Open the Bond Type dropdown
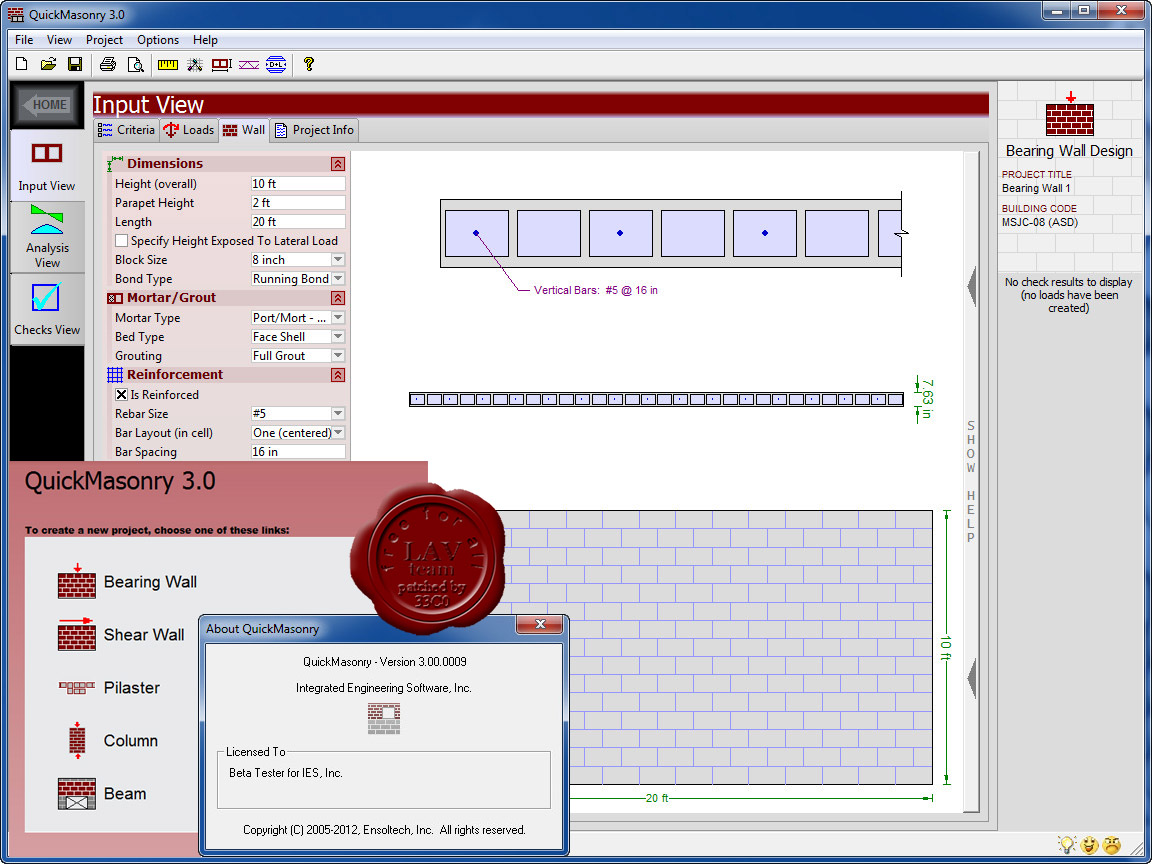 point(338,278)
